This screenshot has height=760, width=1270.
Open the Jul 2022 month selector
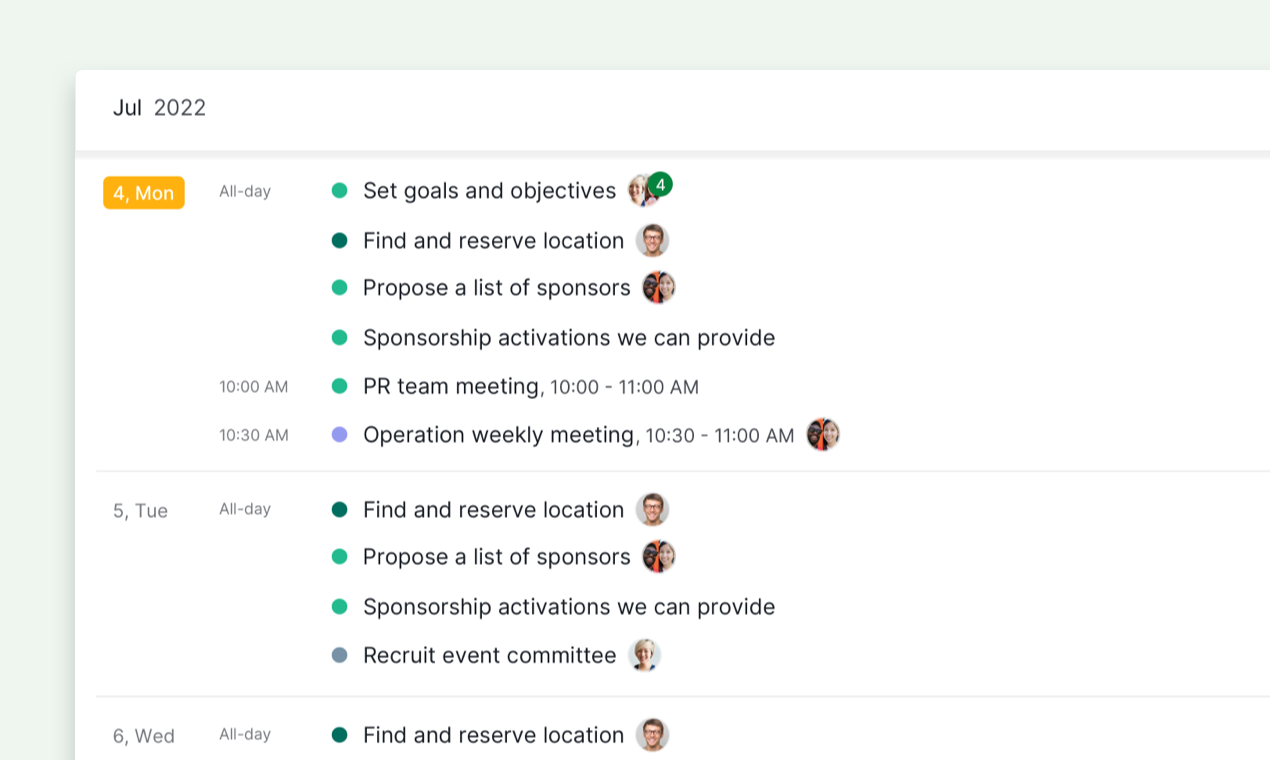159,108
